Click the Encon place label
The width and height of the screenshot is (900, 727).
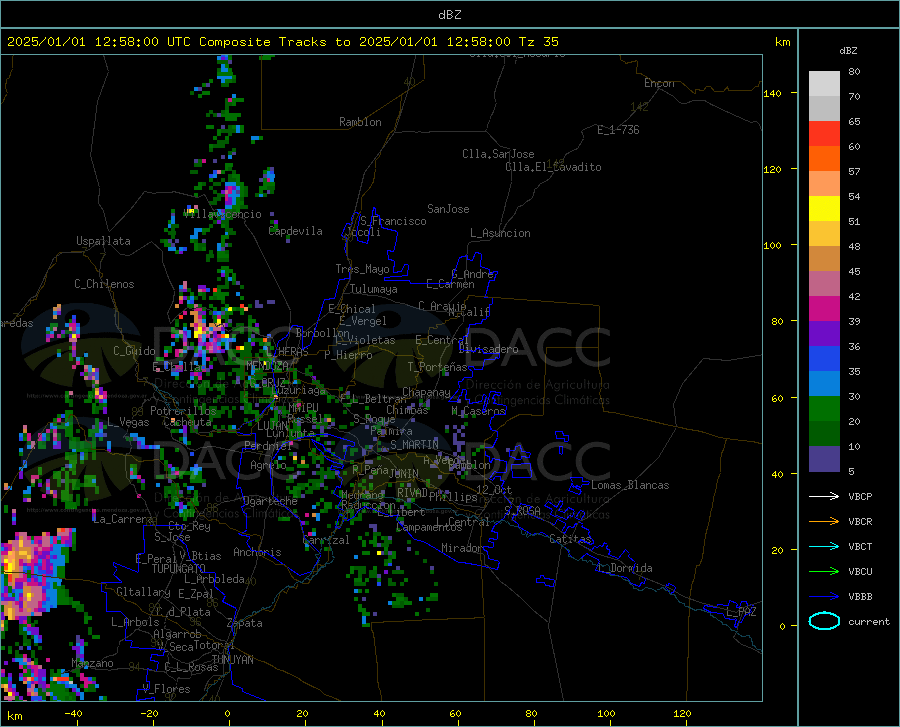click(x=659, y=83)
